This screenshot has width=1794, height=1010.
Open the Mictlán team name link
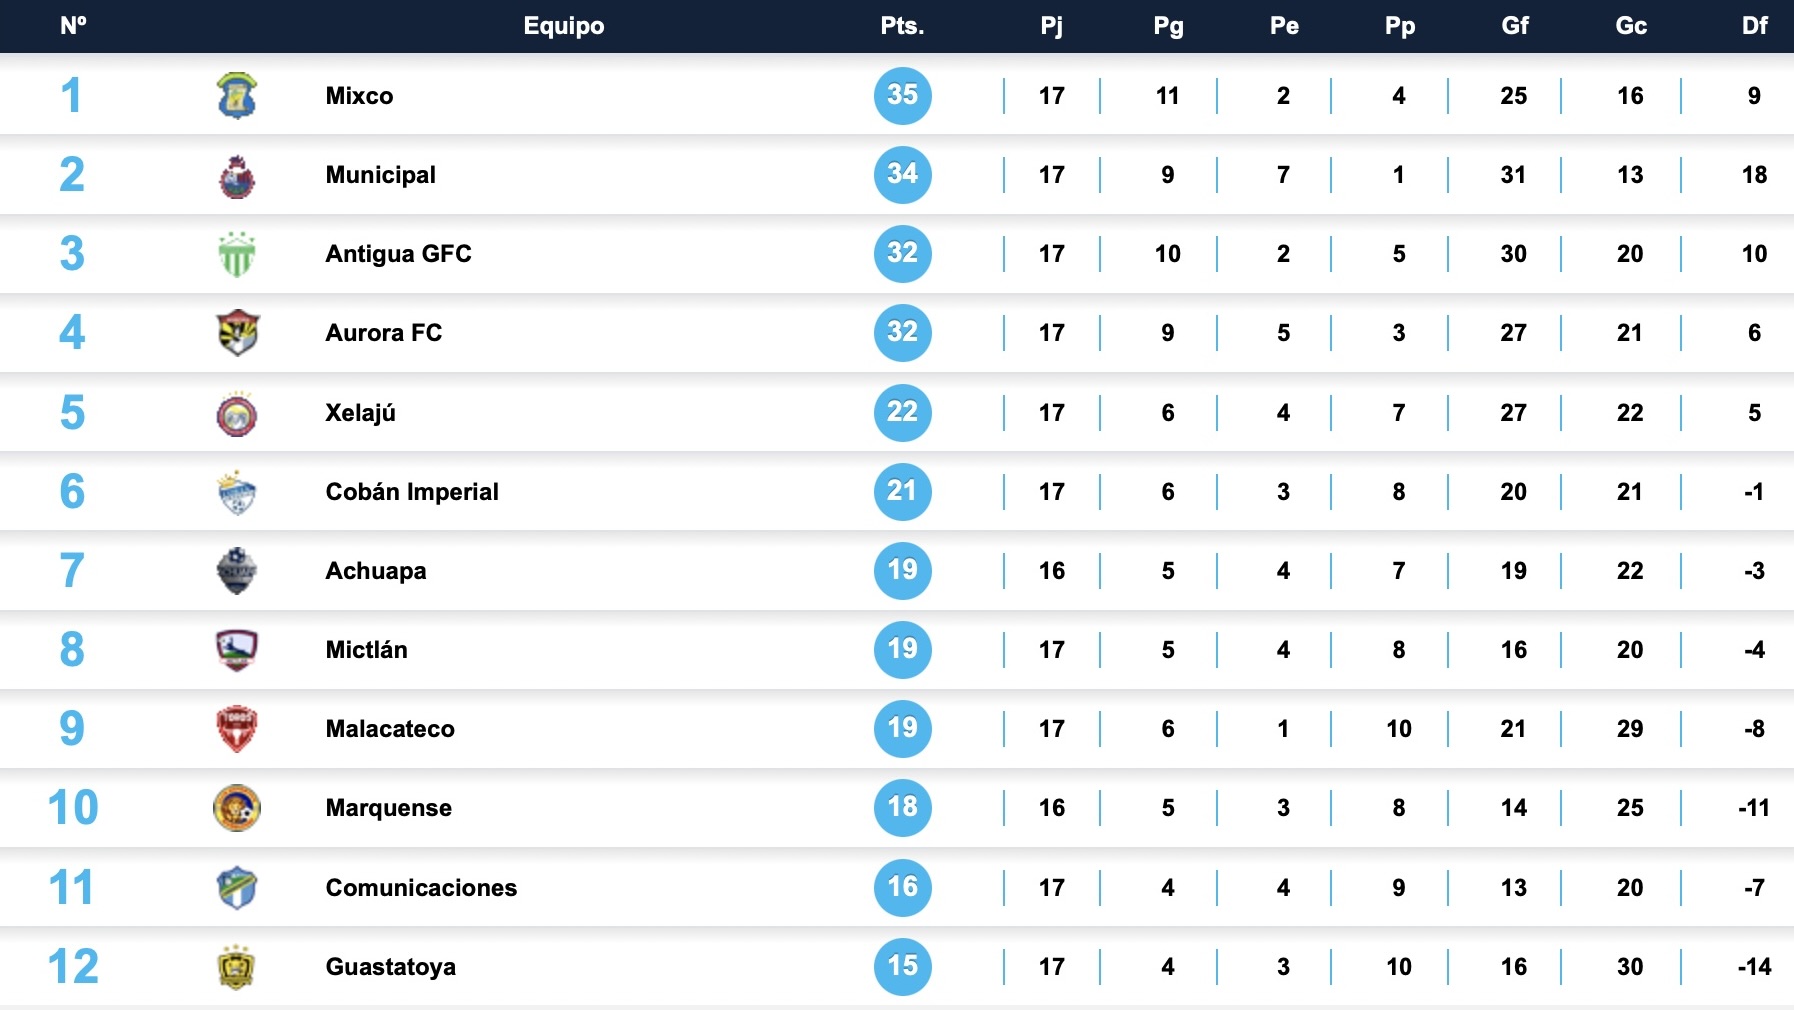click(366, 650)
